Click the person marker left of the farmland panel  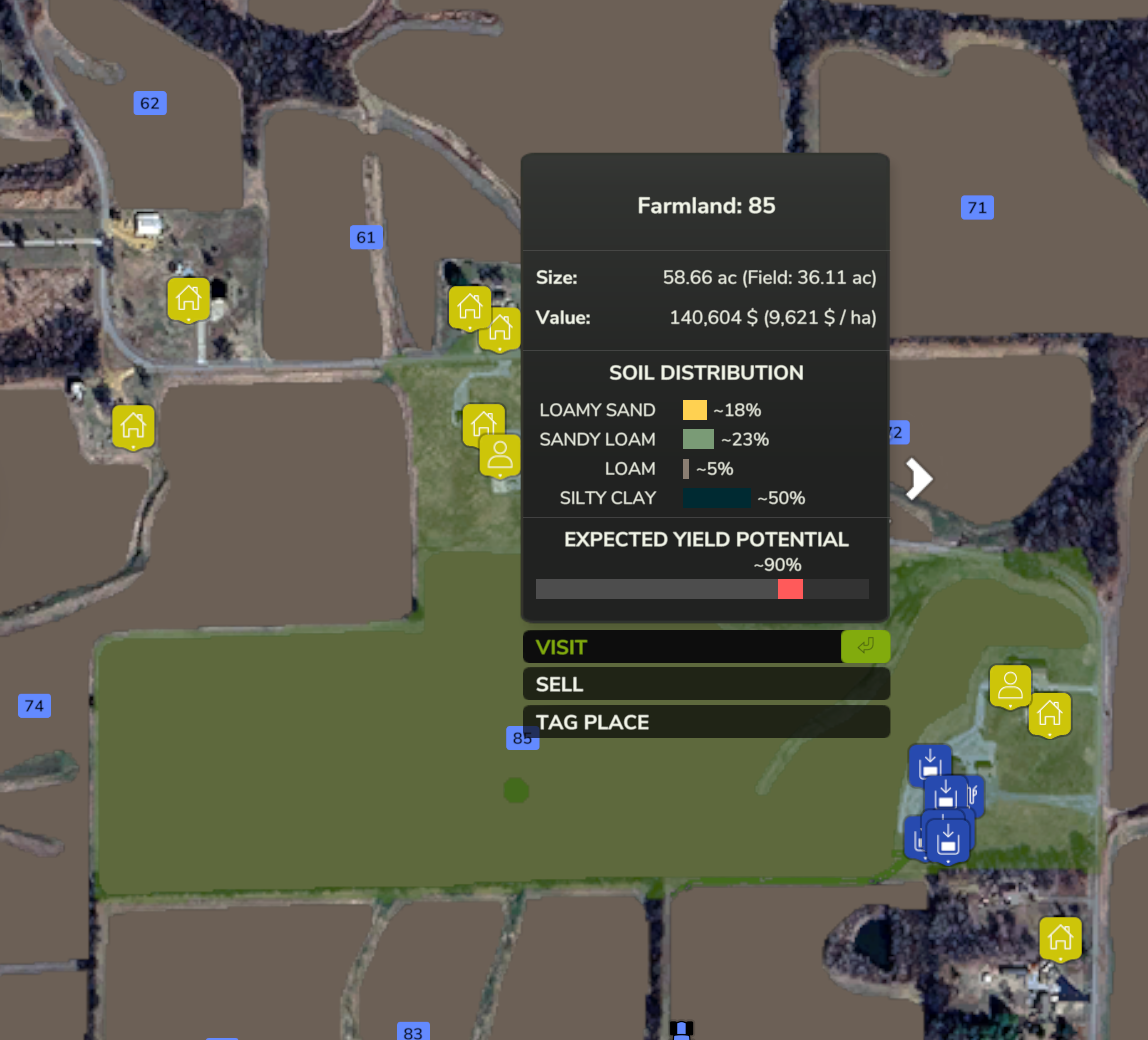tap(499, 455)
